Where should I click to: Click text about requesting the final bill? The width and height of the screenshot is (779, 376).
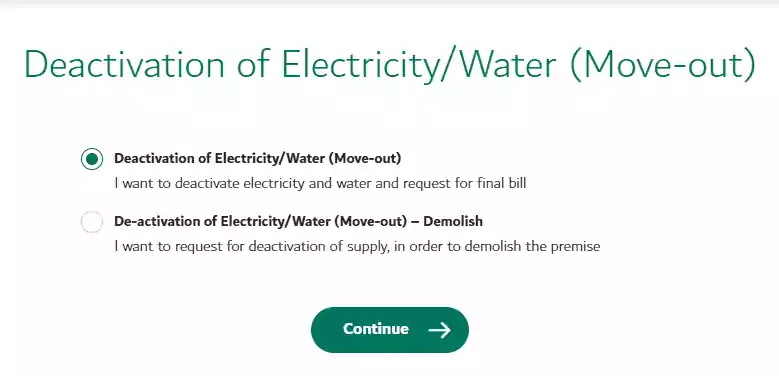tap(320, 183)
